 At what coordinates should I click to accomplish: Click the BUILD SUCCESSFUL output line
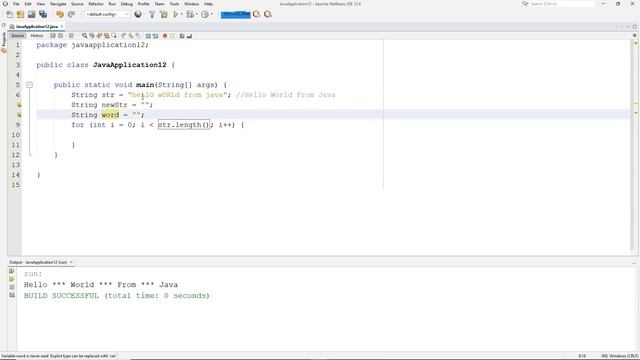coord(117,296)
